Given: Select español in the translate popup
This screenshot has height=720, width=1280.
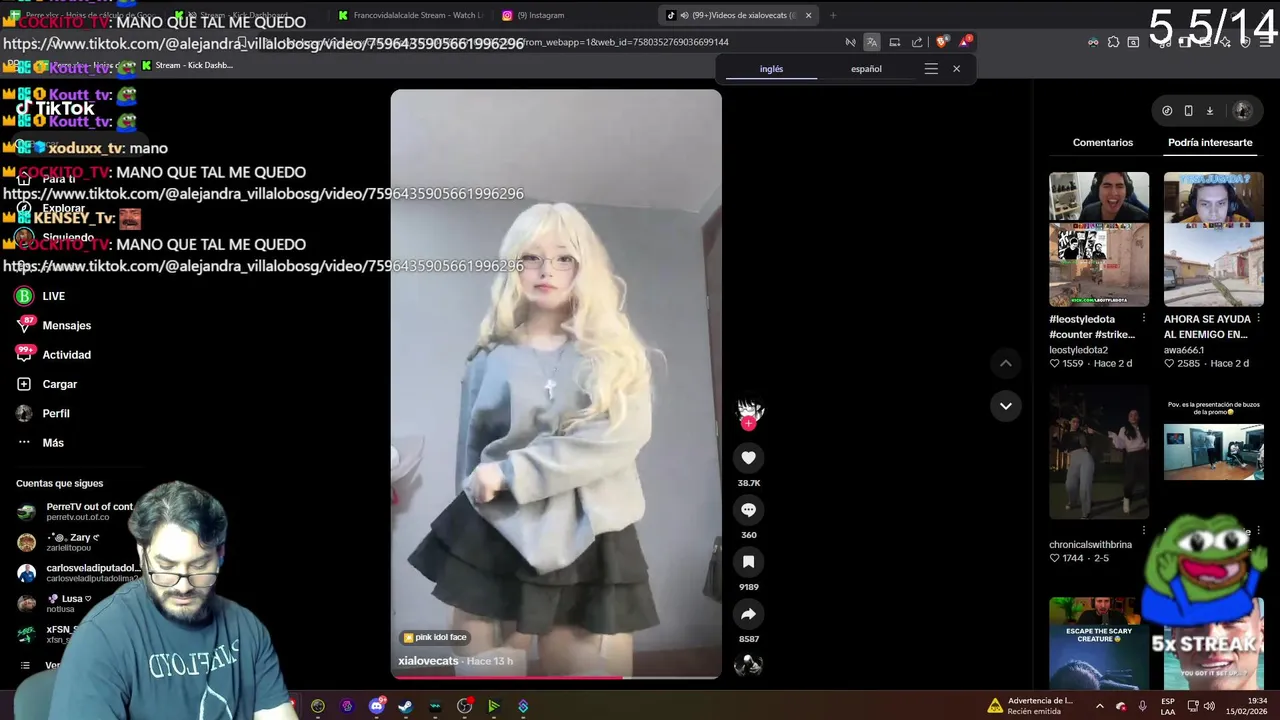Looking at the screenshot, I should click(x=866, y=69).
